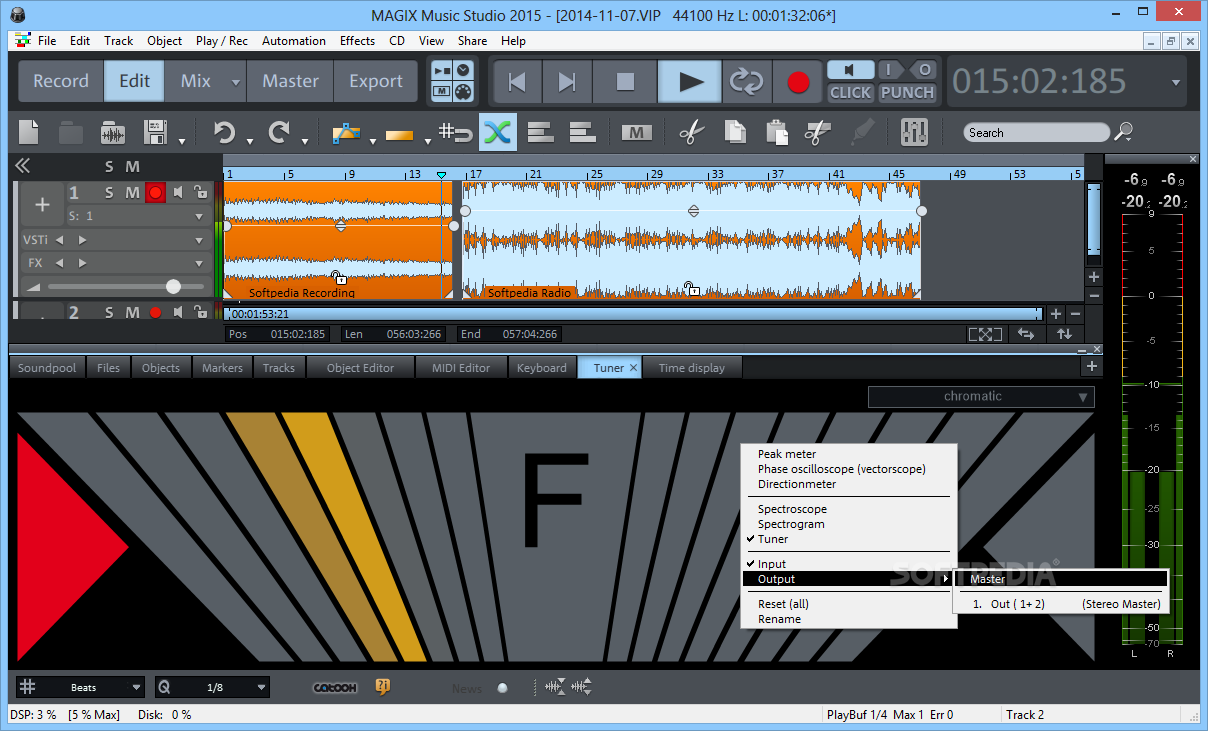This screenshot has height=731, width=1208.
Task: Click the Search input field
Action: pyautogui.click(x=1037, y=132)
